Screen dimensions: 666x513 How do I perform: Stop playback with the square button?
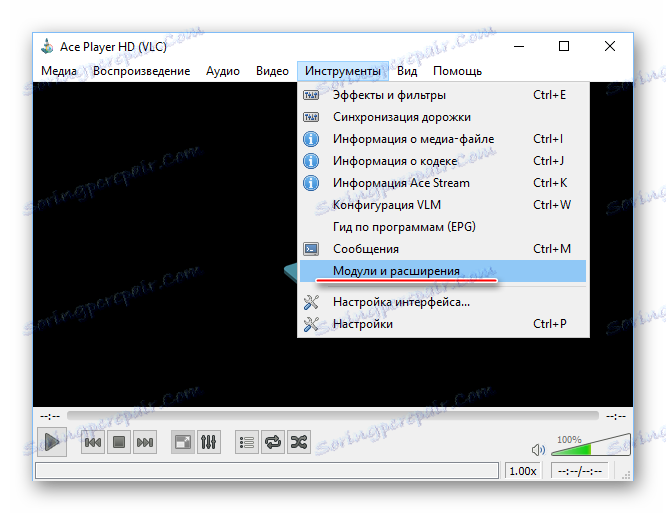(119, 443)
